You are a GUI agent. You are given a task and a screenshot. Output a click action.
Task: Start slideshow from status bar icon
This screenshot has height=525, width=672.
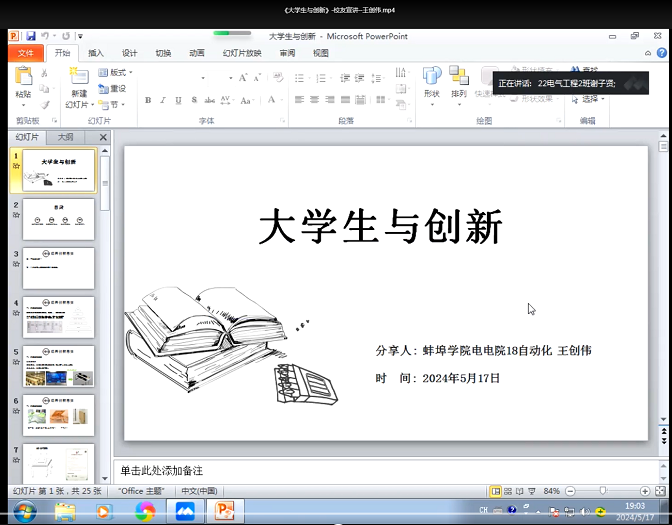(x=534, y=492)
